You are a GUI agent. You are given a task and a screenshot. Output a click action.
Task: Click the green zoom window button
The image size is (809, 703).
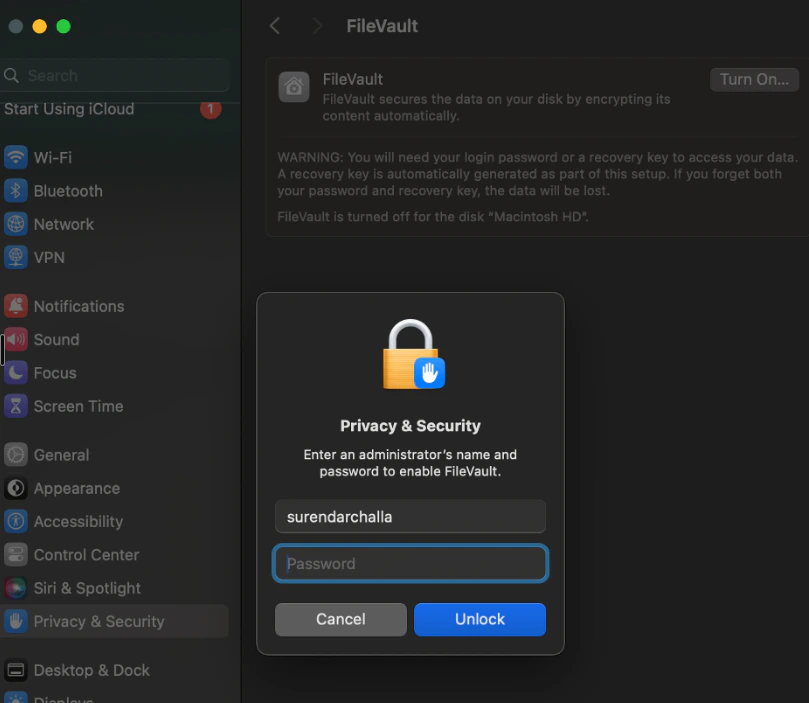[x=63, y=26]
